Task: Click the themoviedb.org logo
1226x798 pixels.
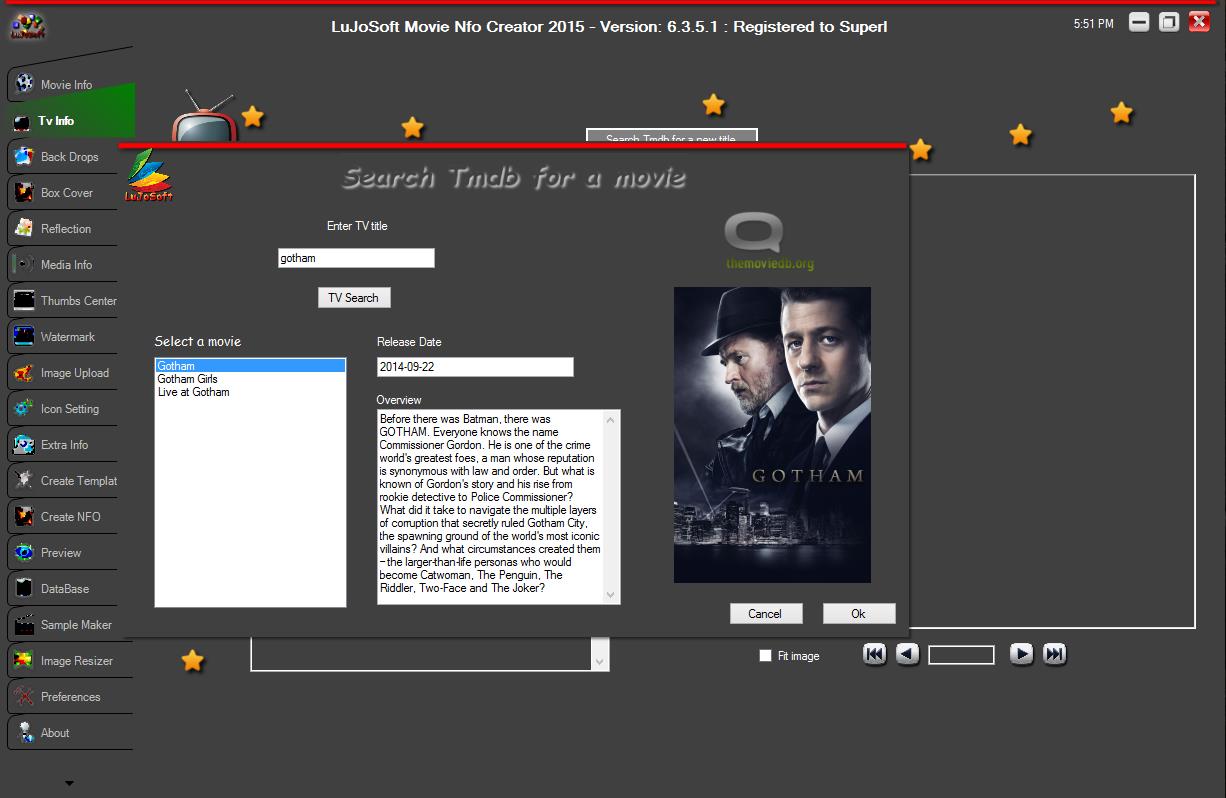Action: [x=769, y=242]
